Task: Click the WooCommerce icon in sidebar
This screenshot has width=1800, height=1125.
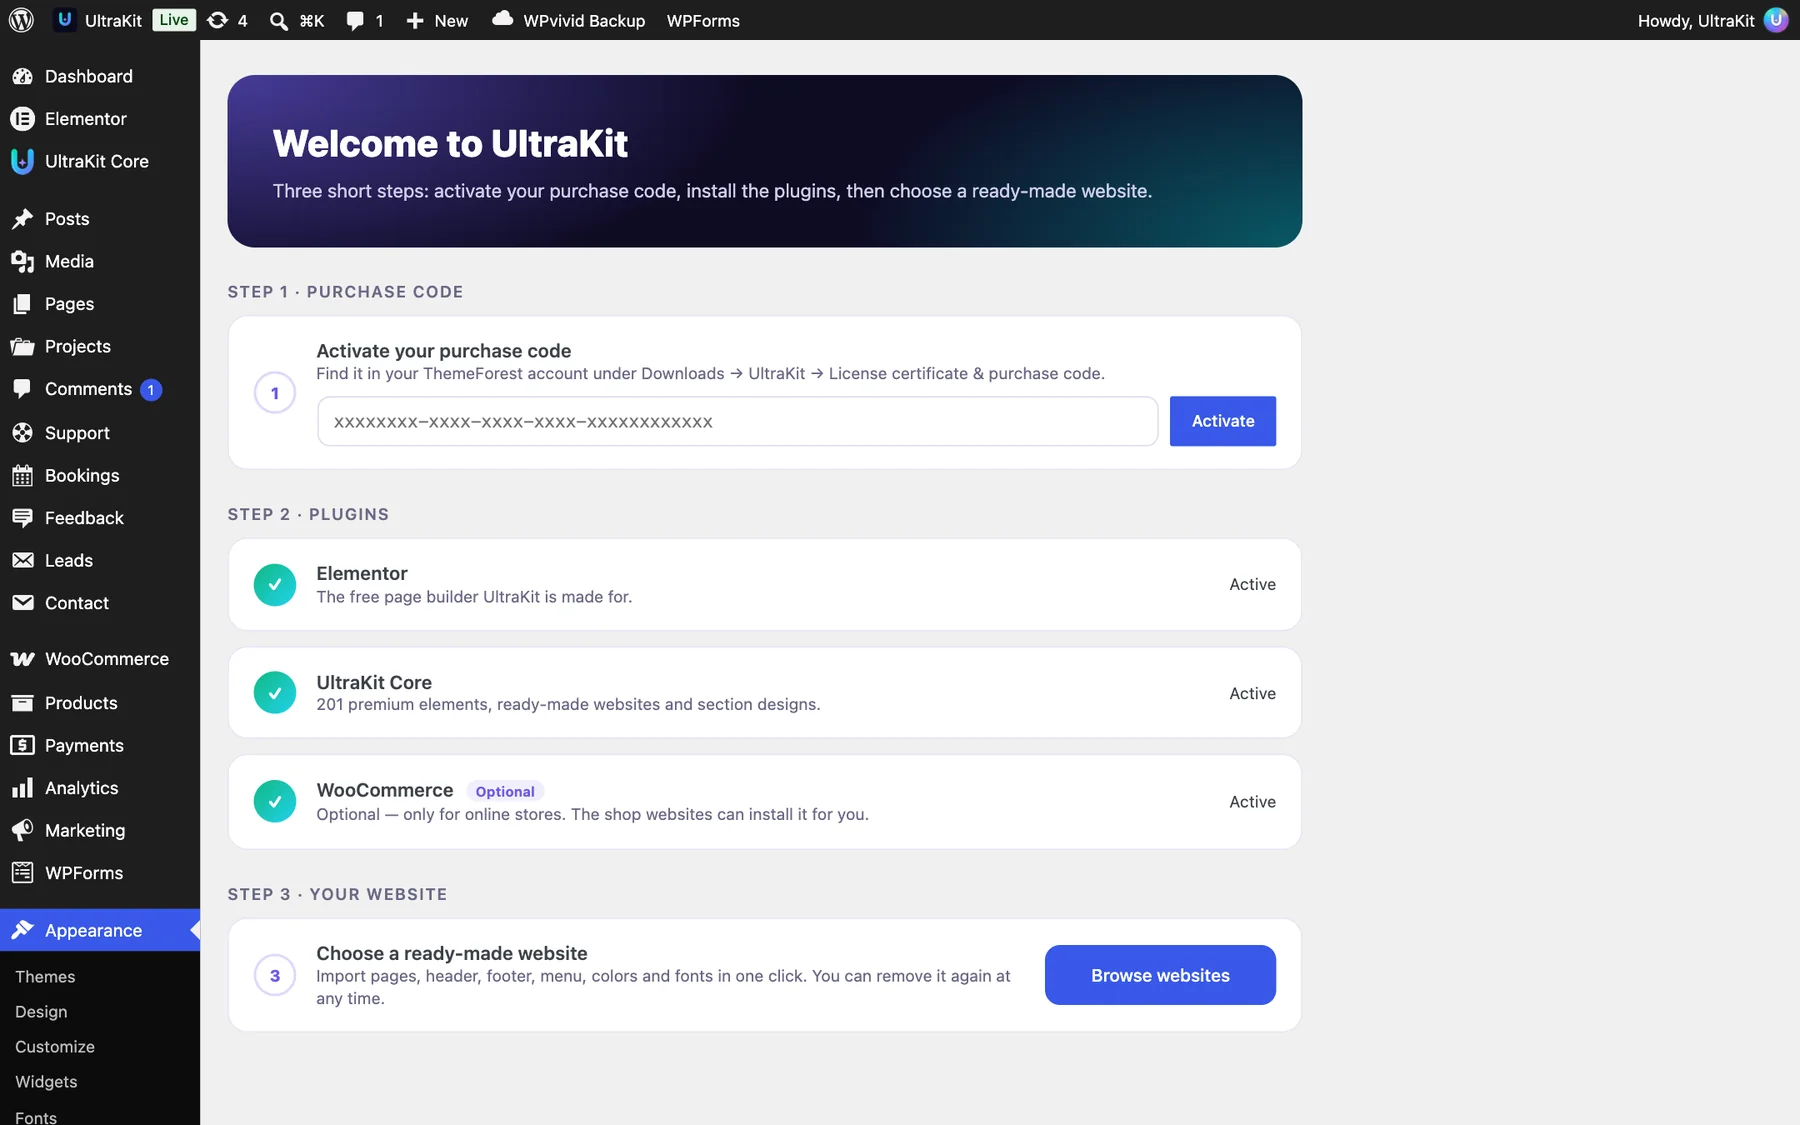Action: 22,659
